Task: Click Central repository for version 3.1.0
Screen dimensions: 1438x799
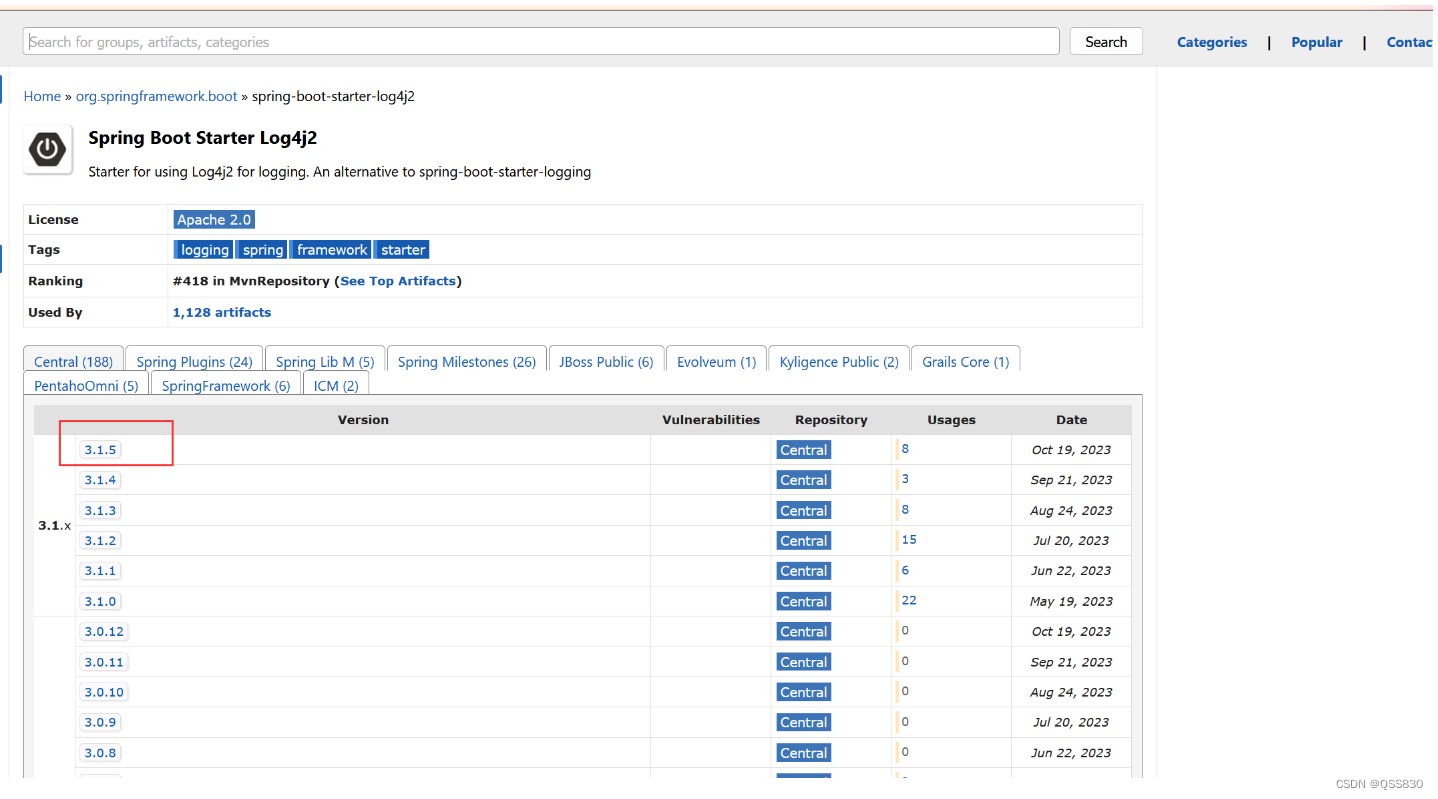Action: (804, 601)
